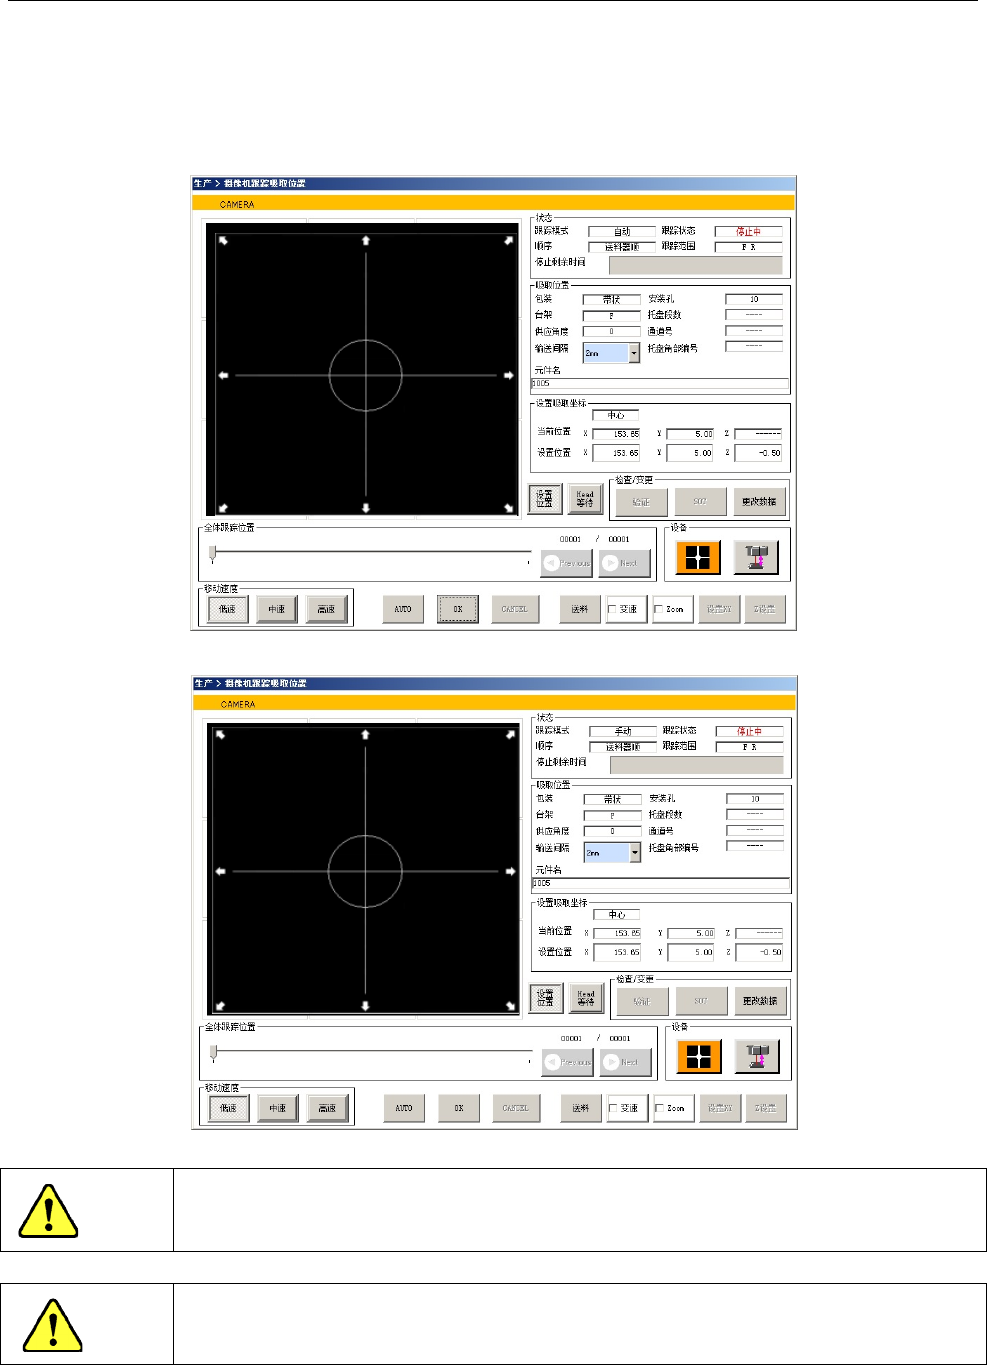
Task: Click the AUTO button in 手动 window
Action: (404, 1108)
